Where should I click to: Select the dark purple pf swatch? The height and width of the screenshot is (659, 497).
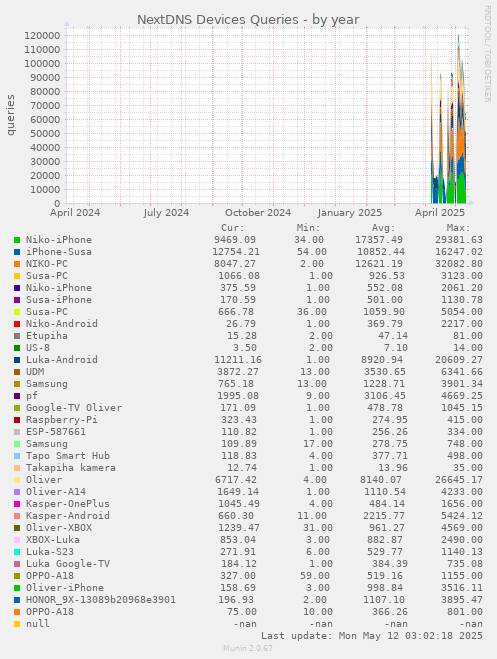point(17,396)
